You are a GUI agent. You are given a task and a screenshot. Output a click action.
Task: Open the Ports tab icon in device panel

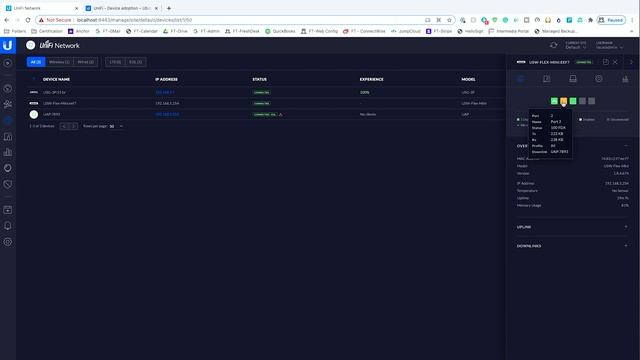[573, 79]
